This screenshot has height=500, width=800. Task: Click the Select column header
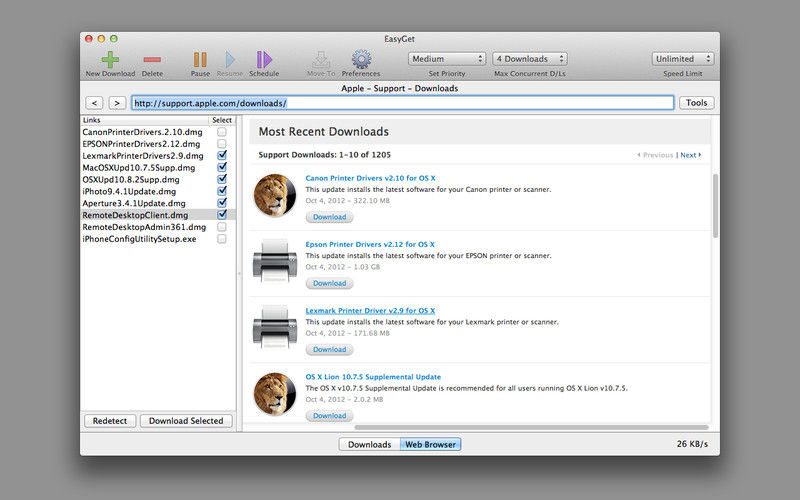pos(222,120)
